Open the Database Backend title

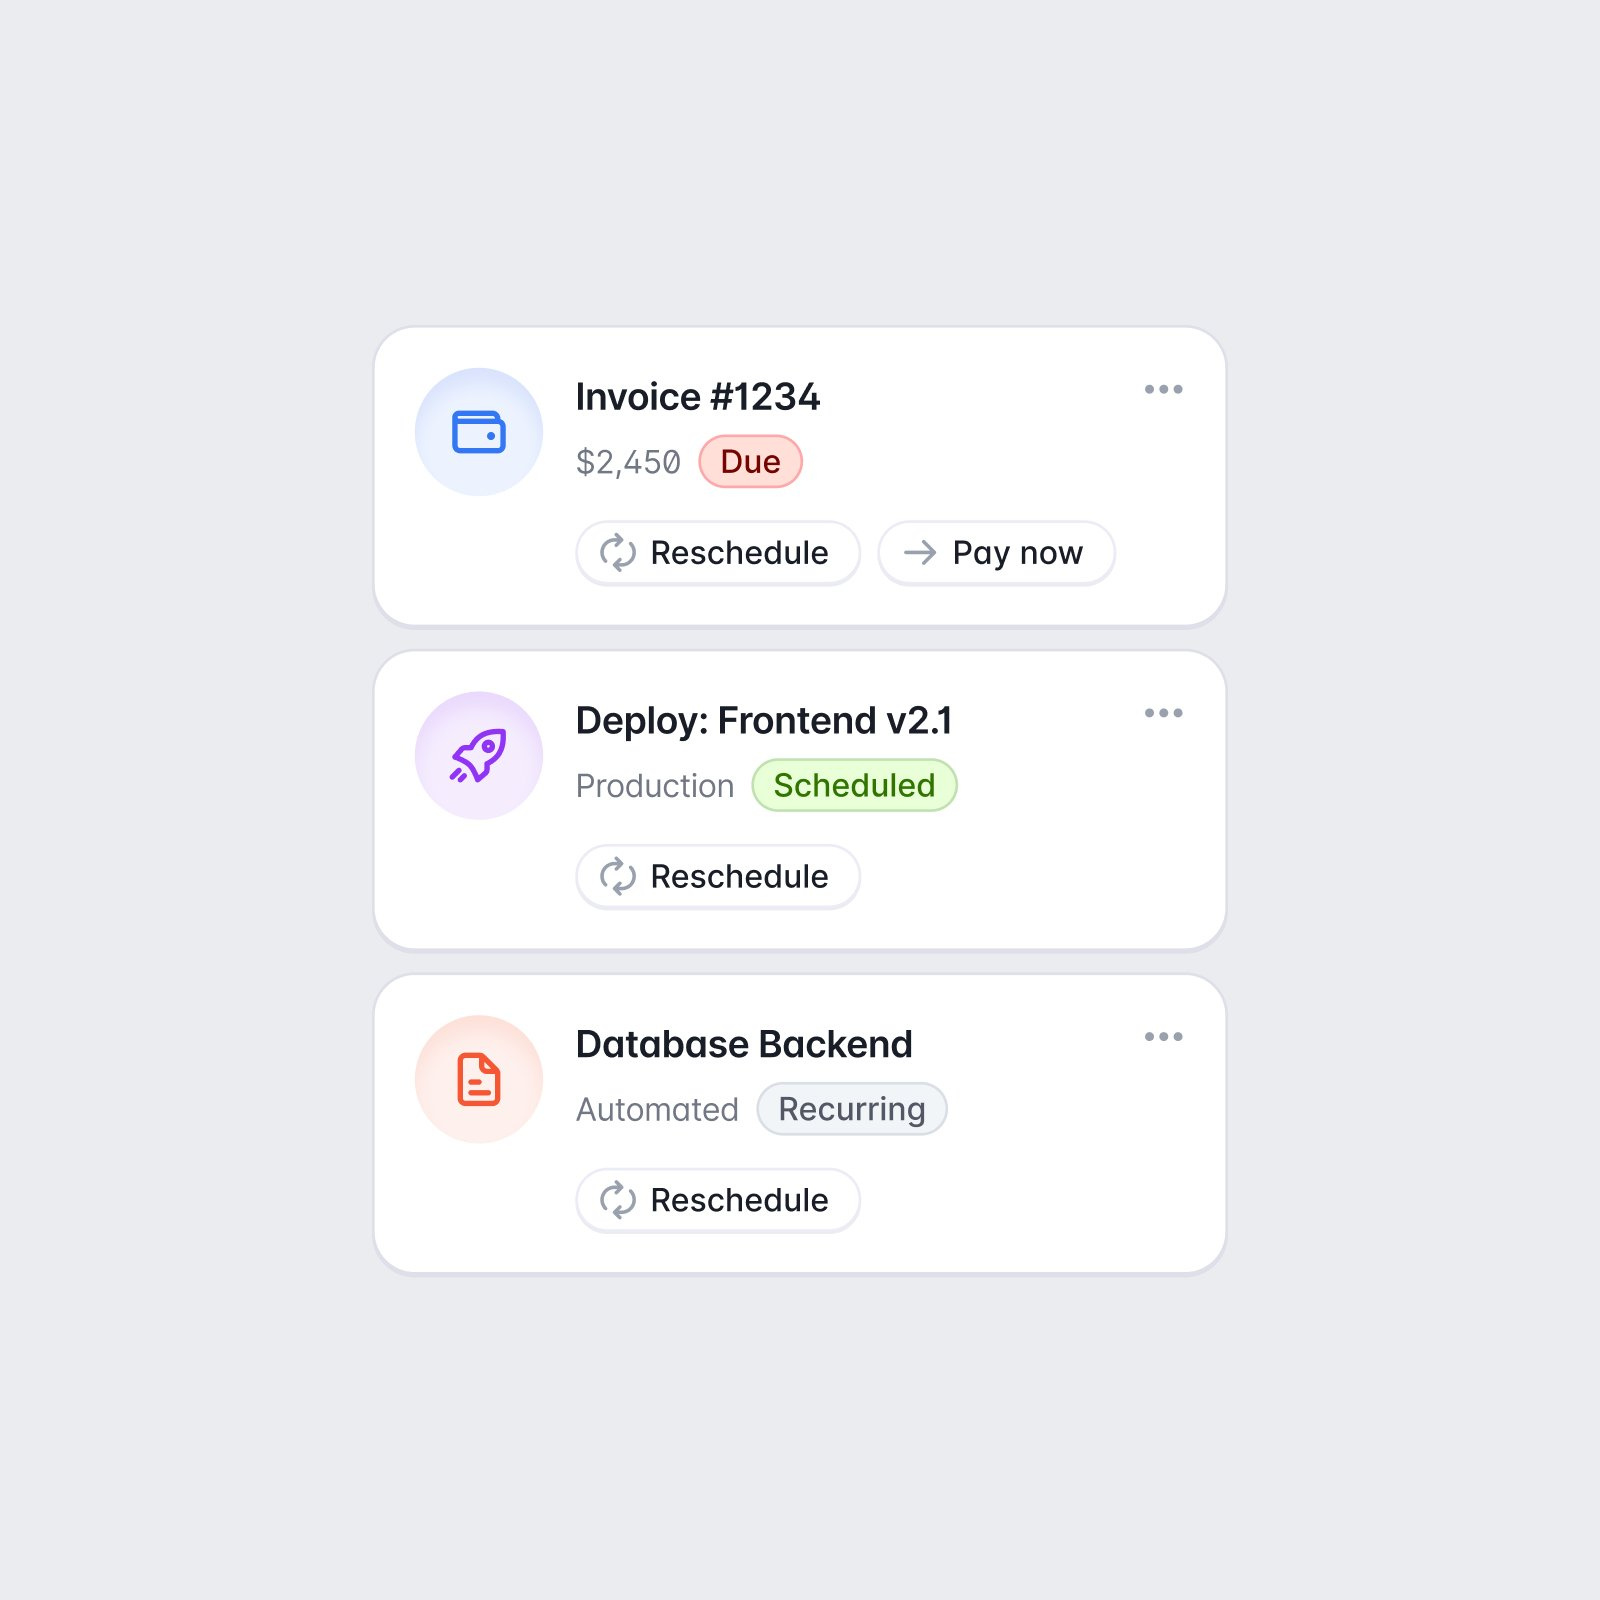[x=744, y=1045]
